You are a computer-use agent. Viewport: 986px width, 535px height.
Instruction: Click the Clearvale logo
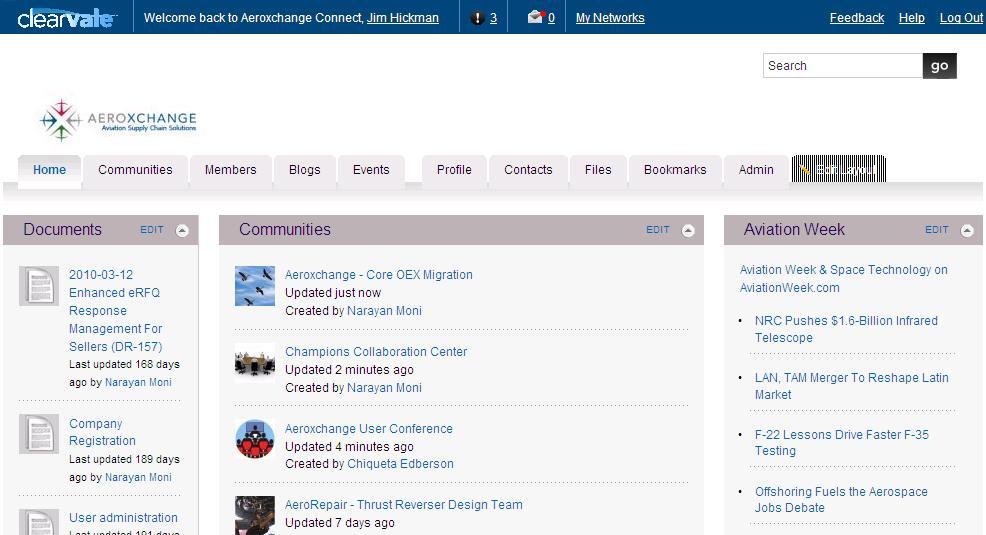point(66,18)
